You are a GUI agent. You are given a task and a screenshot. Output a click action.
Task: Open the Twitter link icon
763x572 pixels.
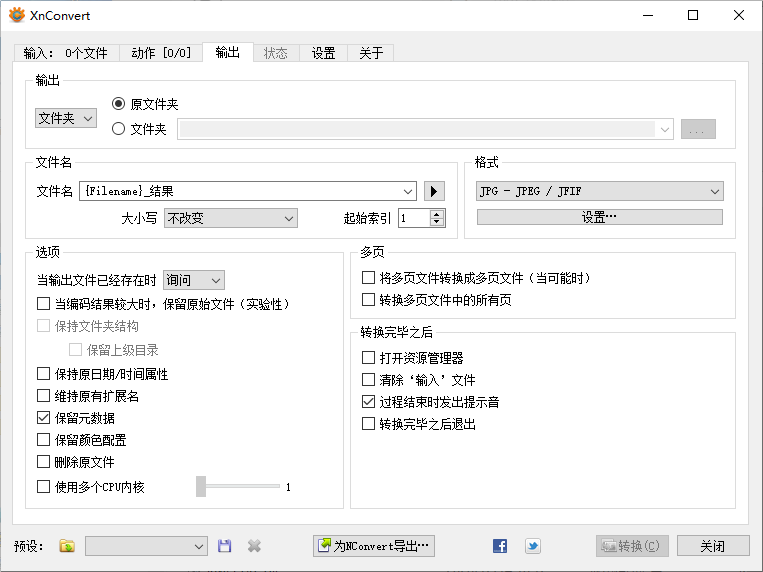click(x=533, y=546)
